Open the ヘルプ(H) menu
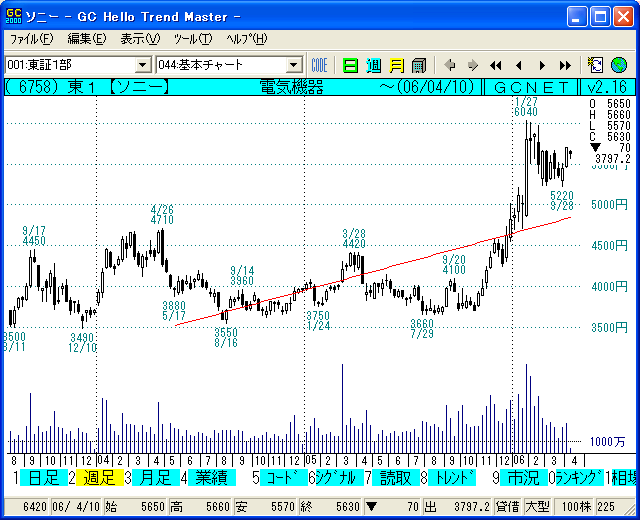640x520 pixels. pos(247,39)
